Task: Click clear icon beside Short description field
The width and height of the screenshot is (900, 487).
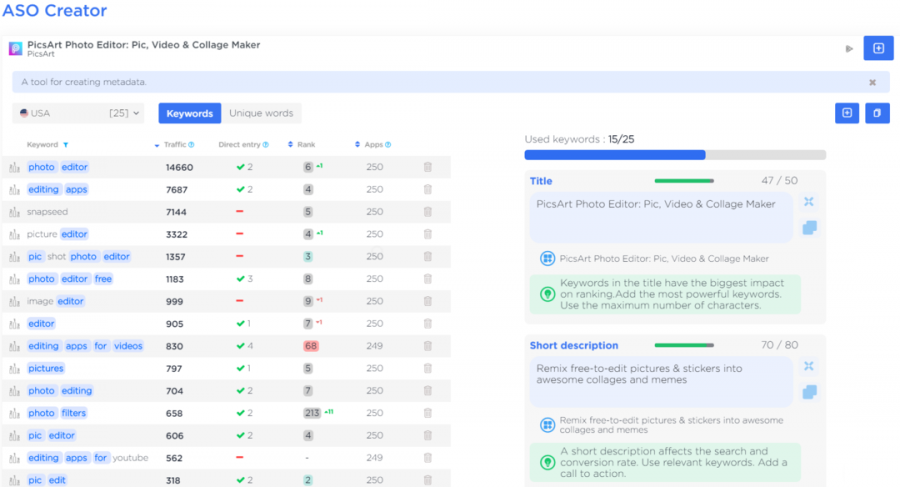Action: point(809,366)
